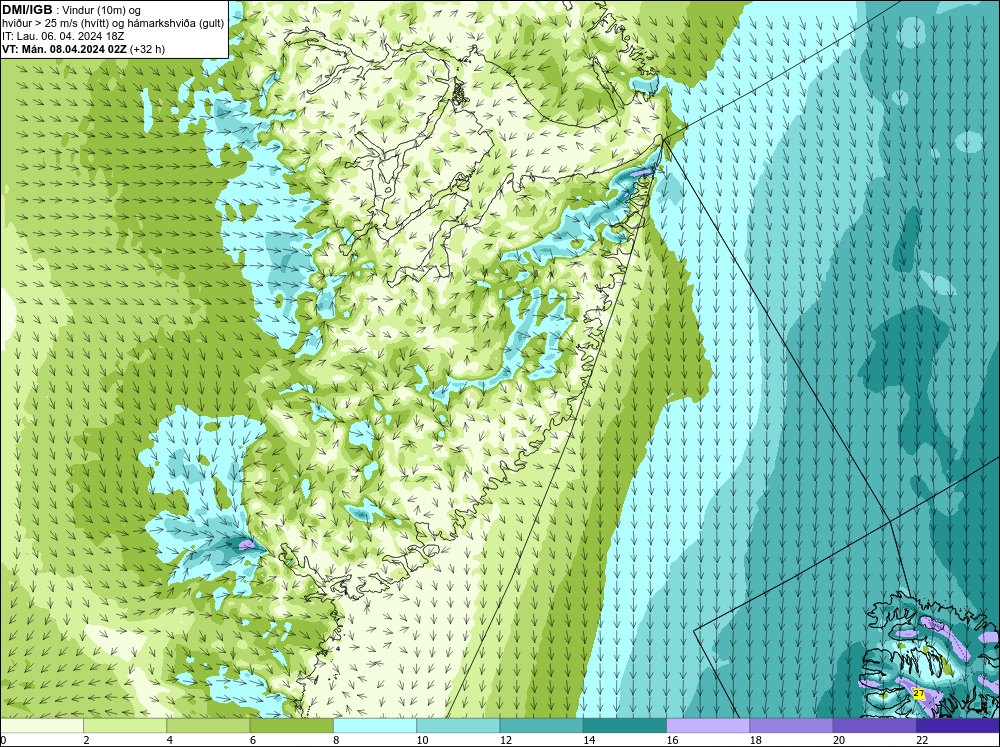This screenshot has height=747, width=1000.
Task: Click the '16' label on the color scale
Action: 672,740
